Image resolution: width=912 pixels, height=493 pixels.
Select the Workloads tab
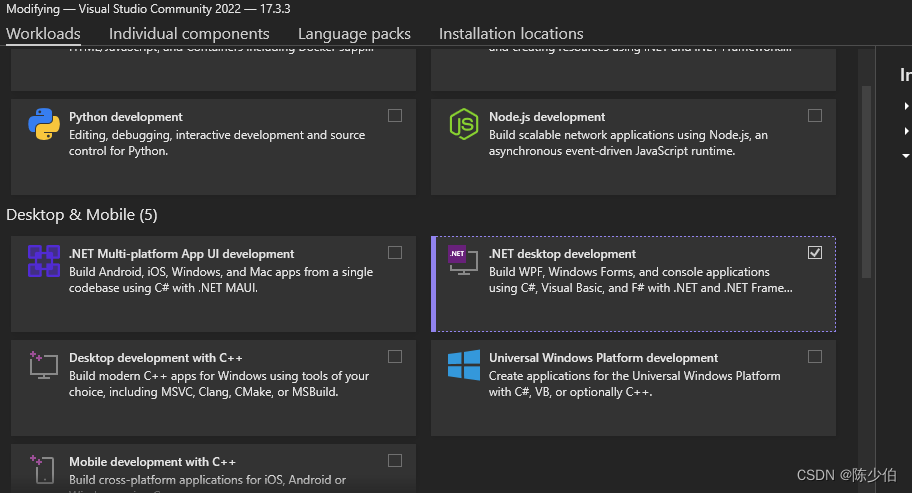(x=43, y=34)
